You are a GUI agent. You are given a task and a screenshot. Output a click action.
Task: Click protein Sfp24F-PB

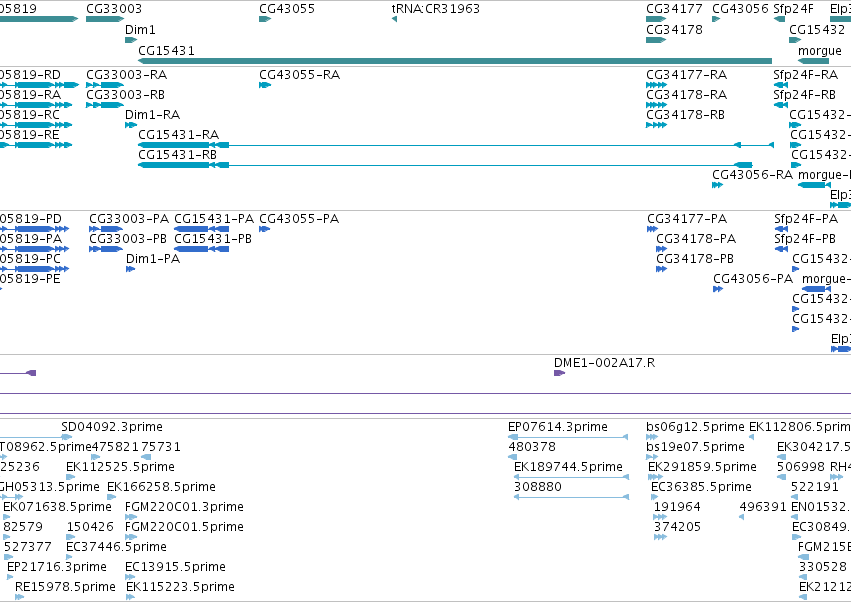click(x=805, y=239)
